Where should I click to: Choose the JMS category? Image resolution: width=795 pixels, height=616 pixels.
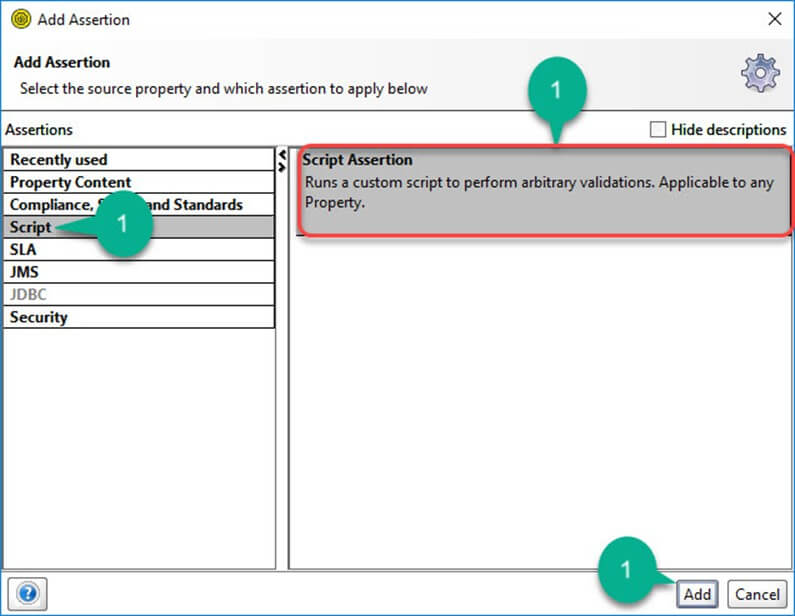coord(24,272)
